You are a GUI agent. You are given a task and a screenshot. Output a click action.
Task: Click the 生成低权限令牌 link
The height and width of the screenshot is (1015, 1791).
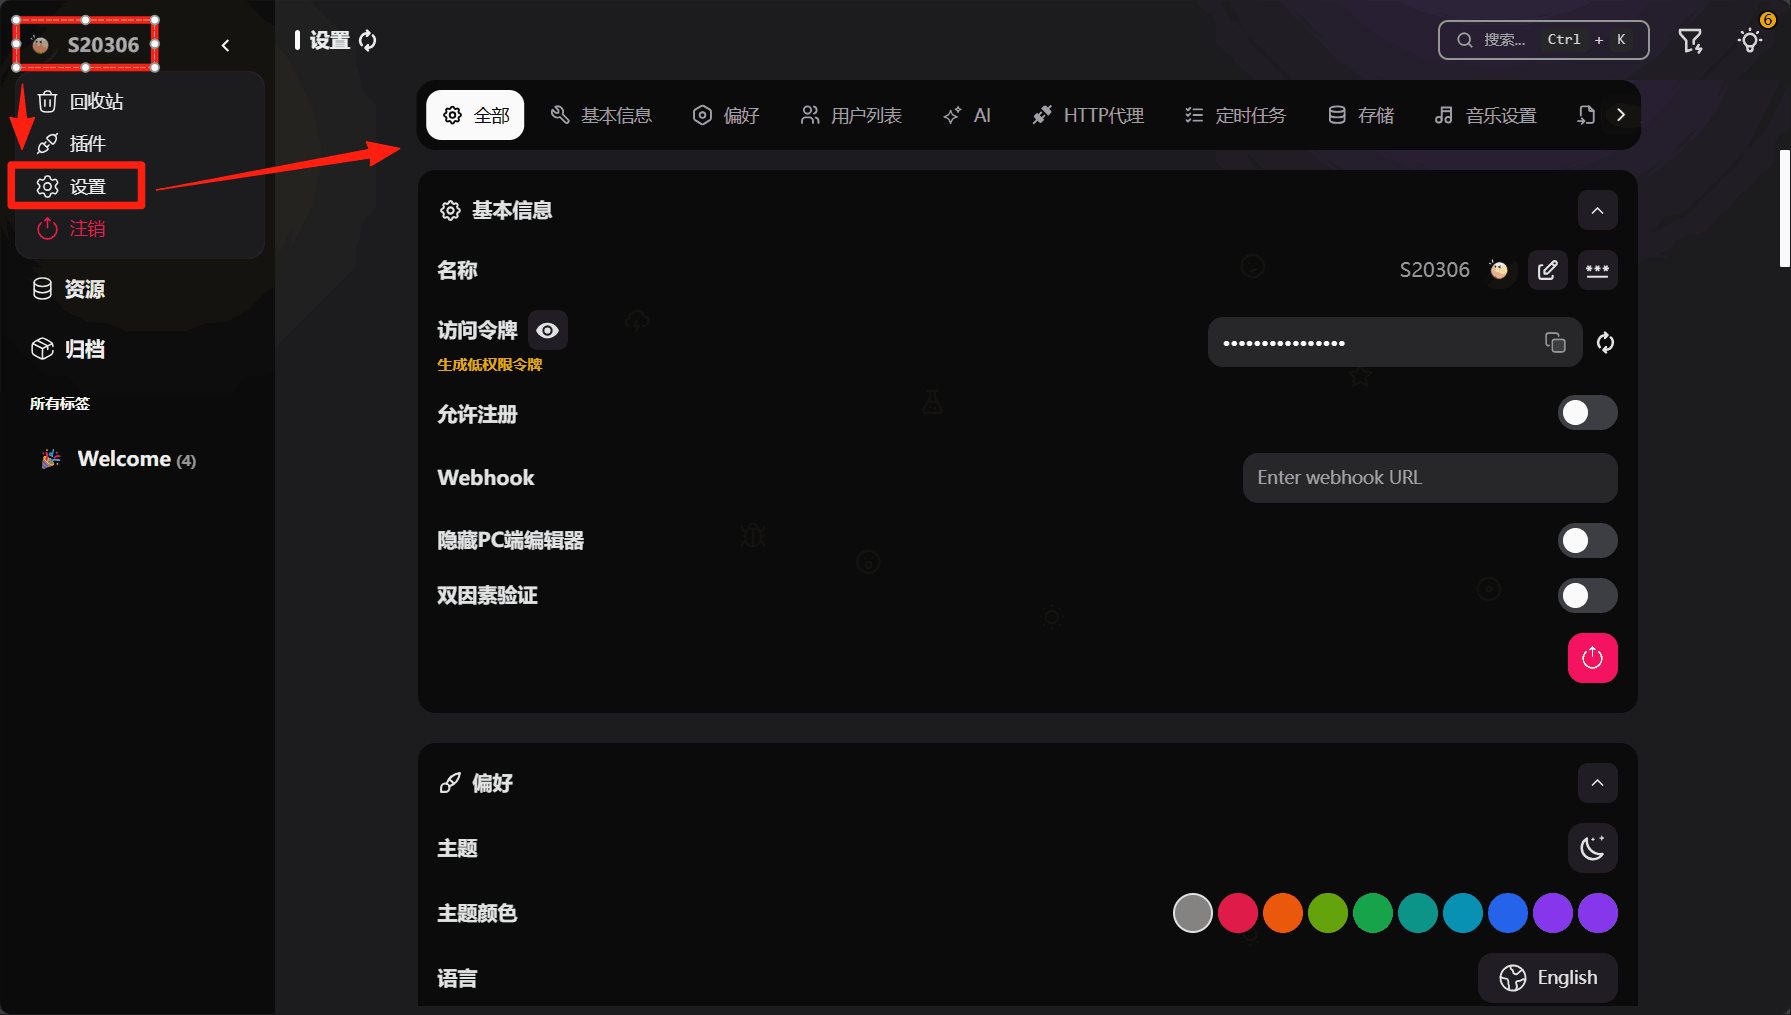pos(489,365)
